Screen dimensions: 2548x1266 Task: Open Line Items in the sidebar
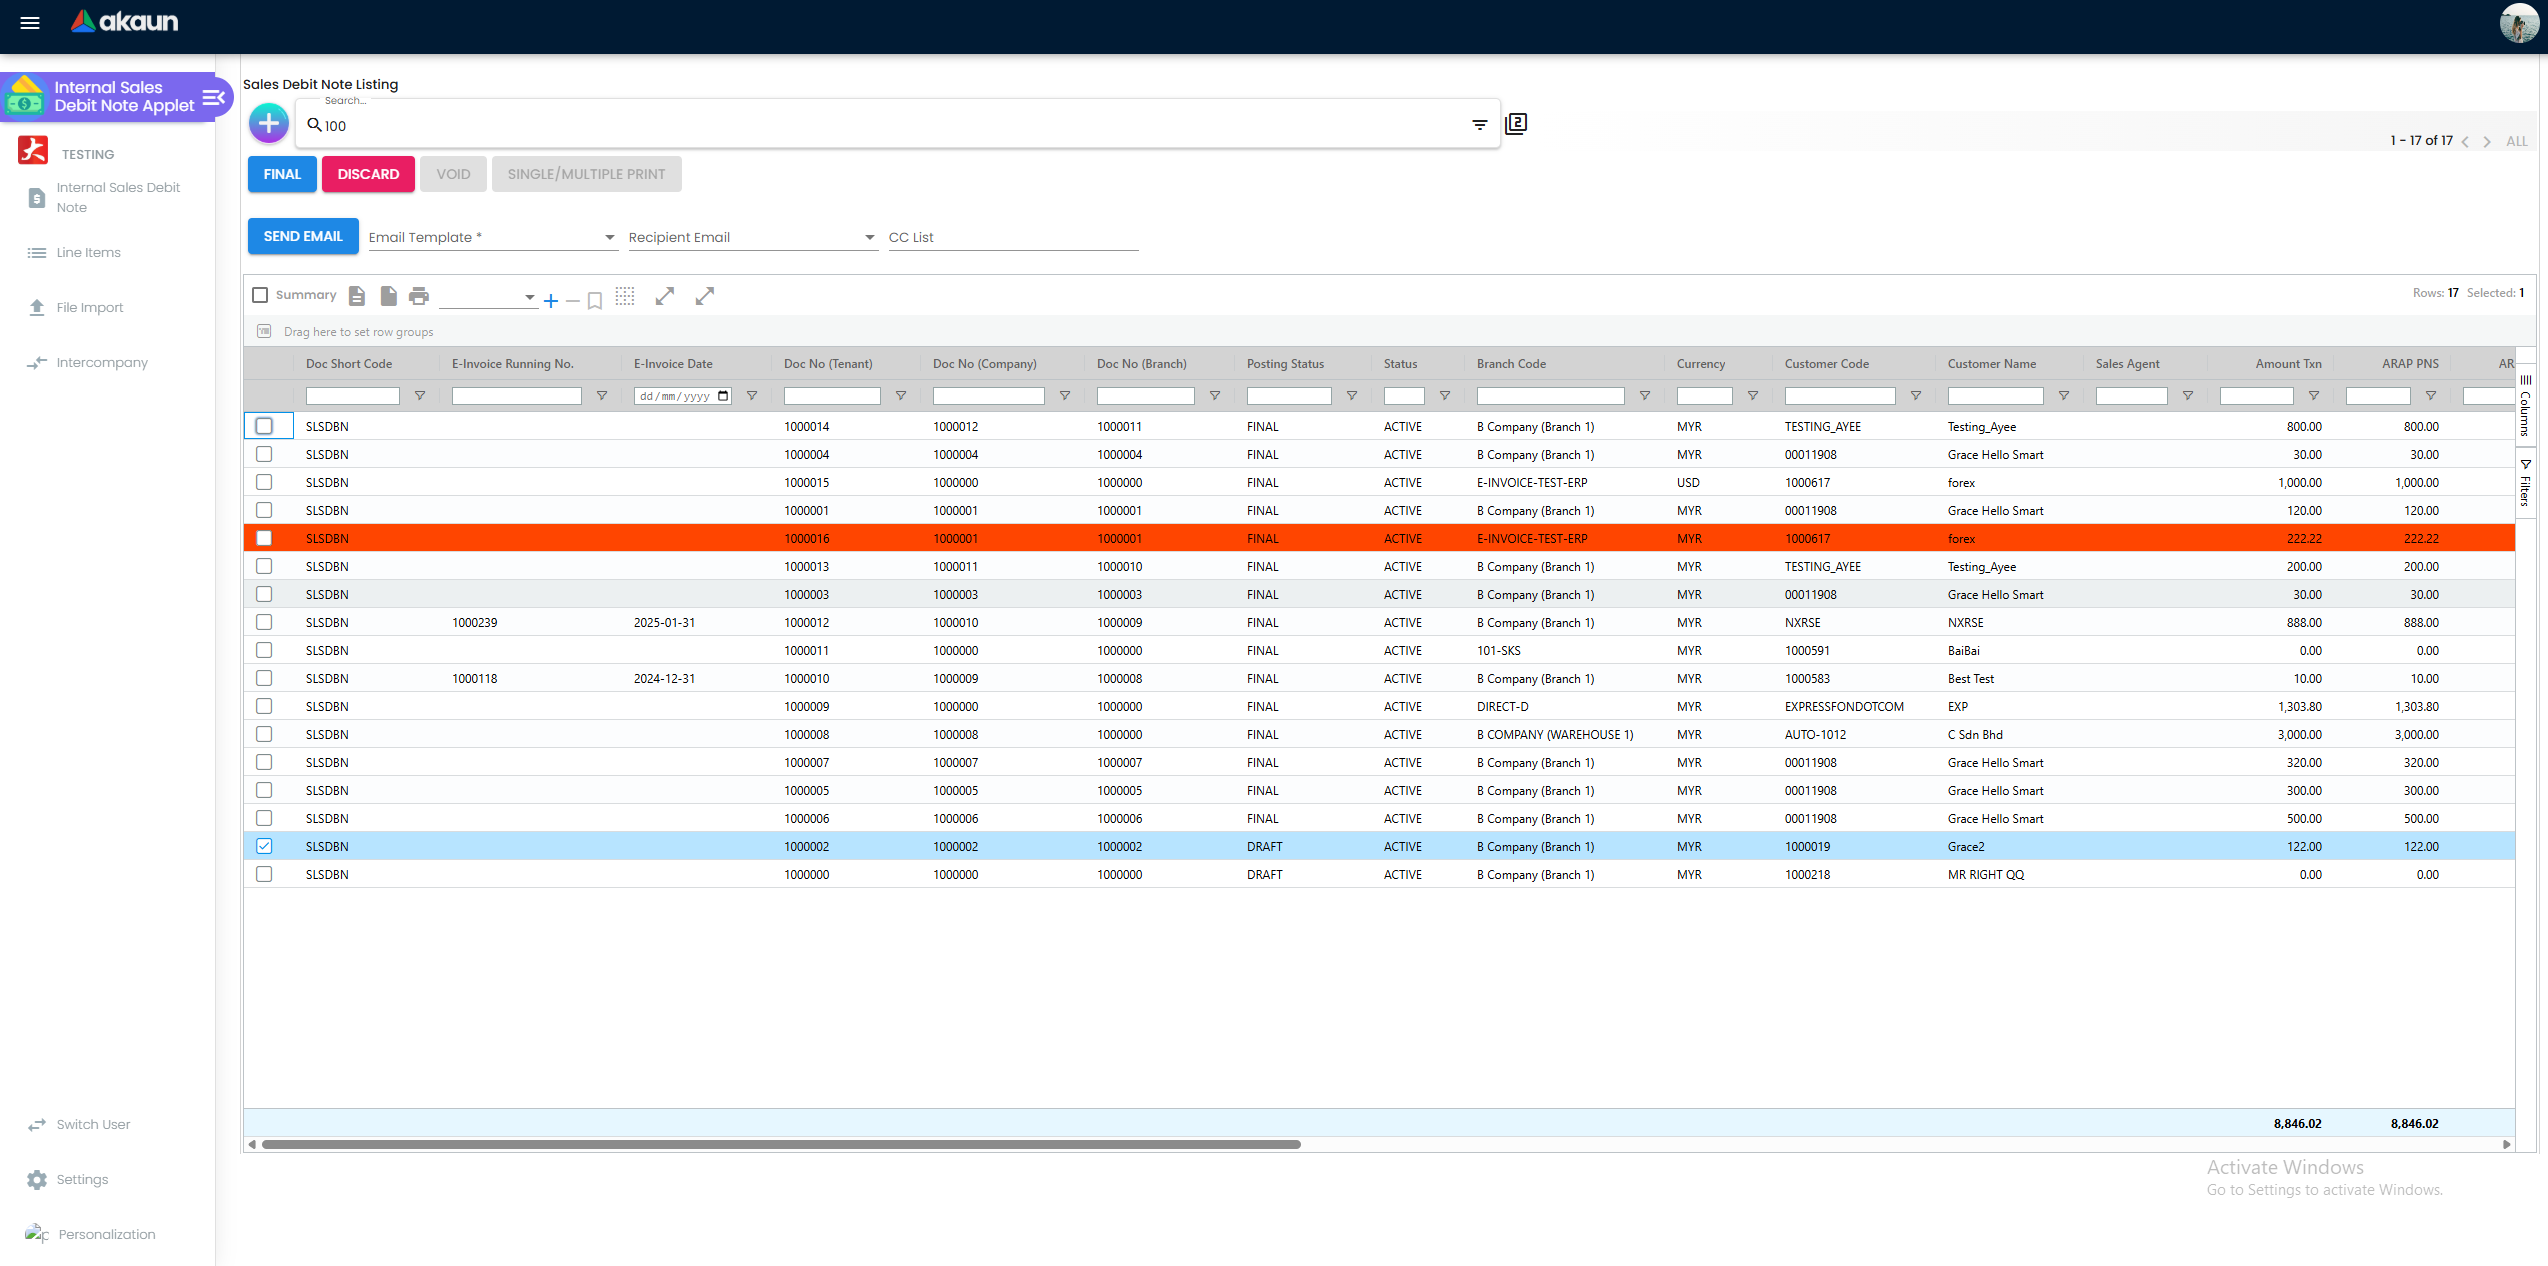pyautogui.click(x=88, y=253)
